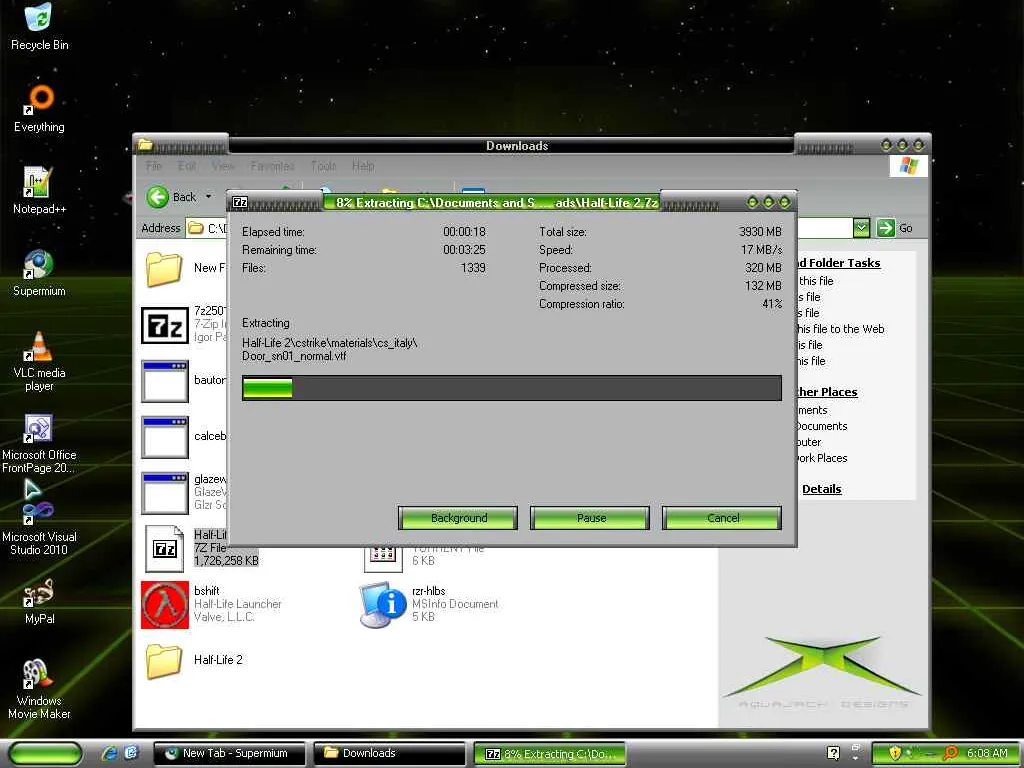Switch to Downloads taskbar item
Image resolution: width=1024 pixels, height=768 pixels.
pyautogui.click(x=389, y=753)
